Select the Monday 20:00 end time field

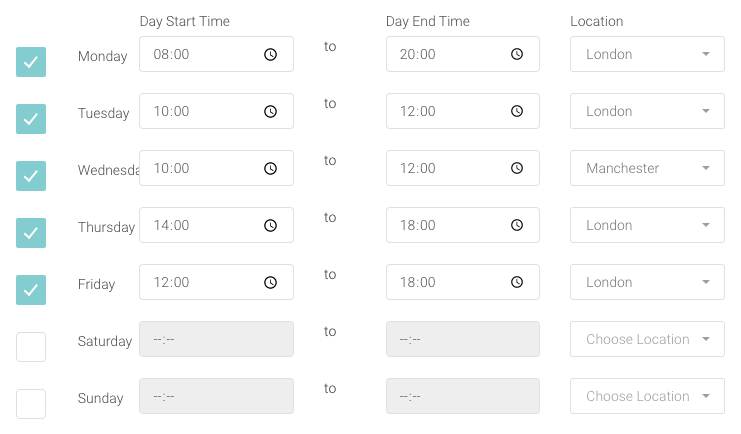click(x=463, y=54)
